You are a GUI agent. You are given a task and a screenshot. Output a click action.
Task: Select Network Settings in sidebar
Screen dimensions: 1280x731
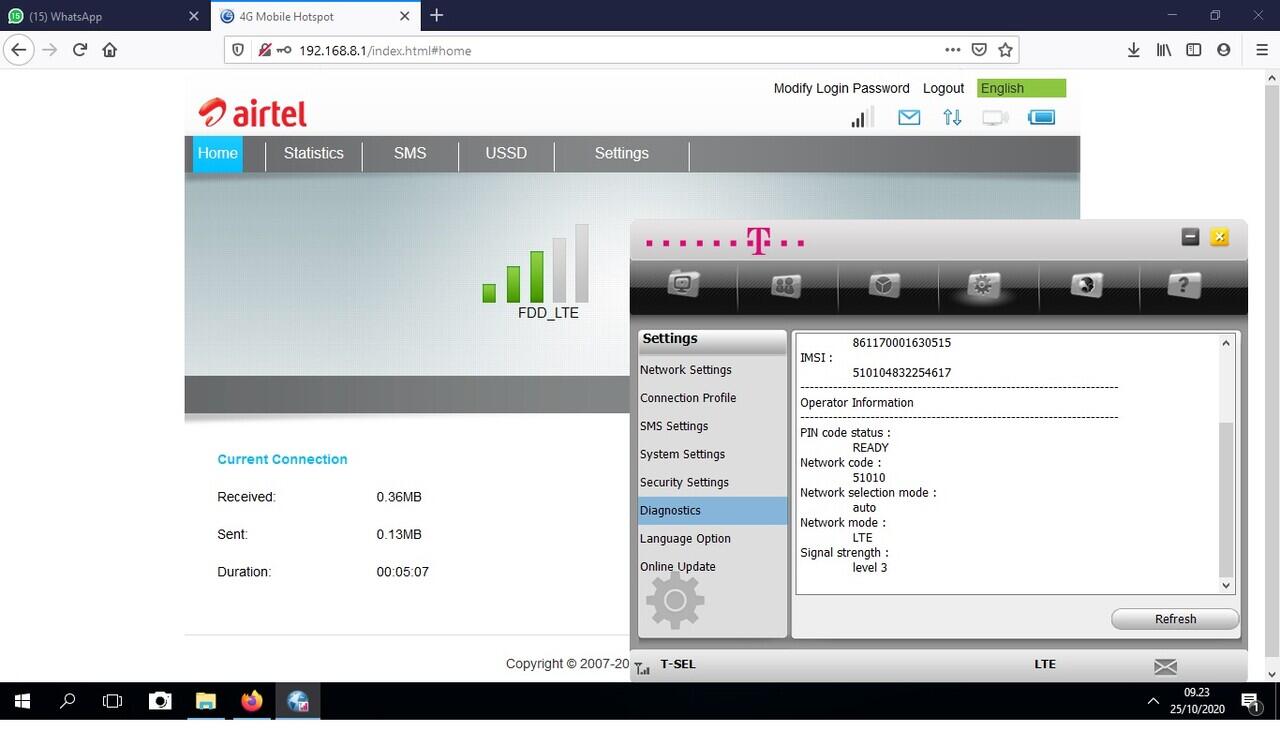(x=712, y=370)
